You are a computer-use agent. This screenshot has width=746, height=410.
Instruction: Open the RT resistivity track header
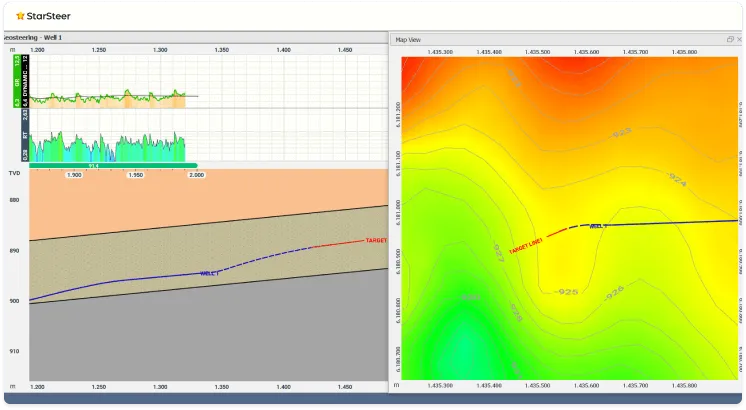[25, 135]
